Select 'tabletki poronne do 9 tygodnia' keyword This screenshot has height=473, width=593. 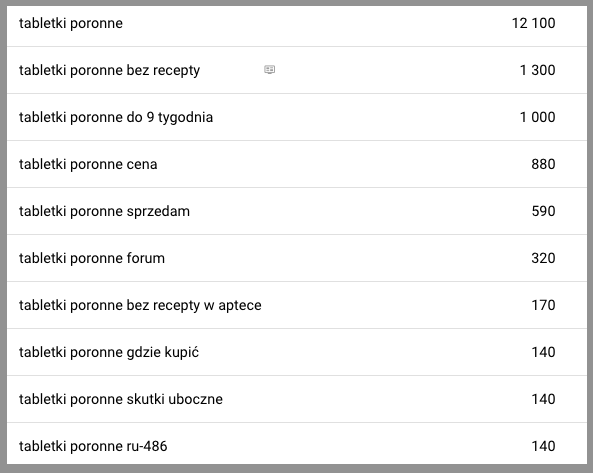tap(116, 118)
